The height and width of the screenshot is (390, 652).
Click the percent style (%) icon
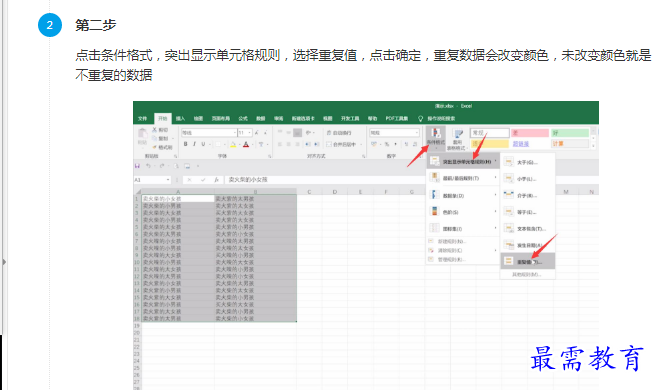click(x=387, y=144)
